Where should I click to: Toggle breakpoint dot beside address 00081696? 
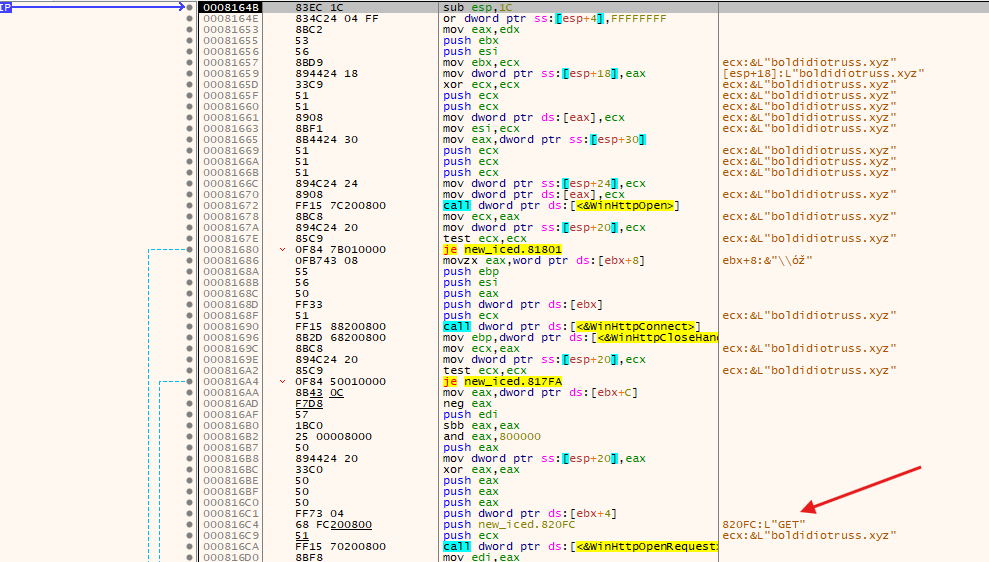pyautogui.click(x=189, y=337)
